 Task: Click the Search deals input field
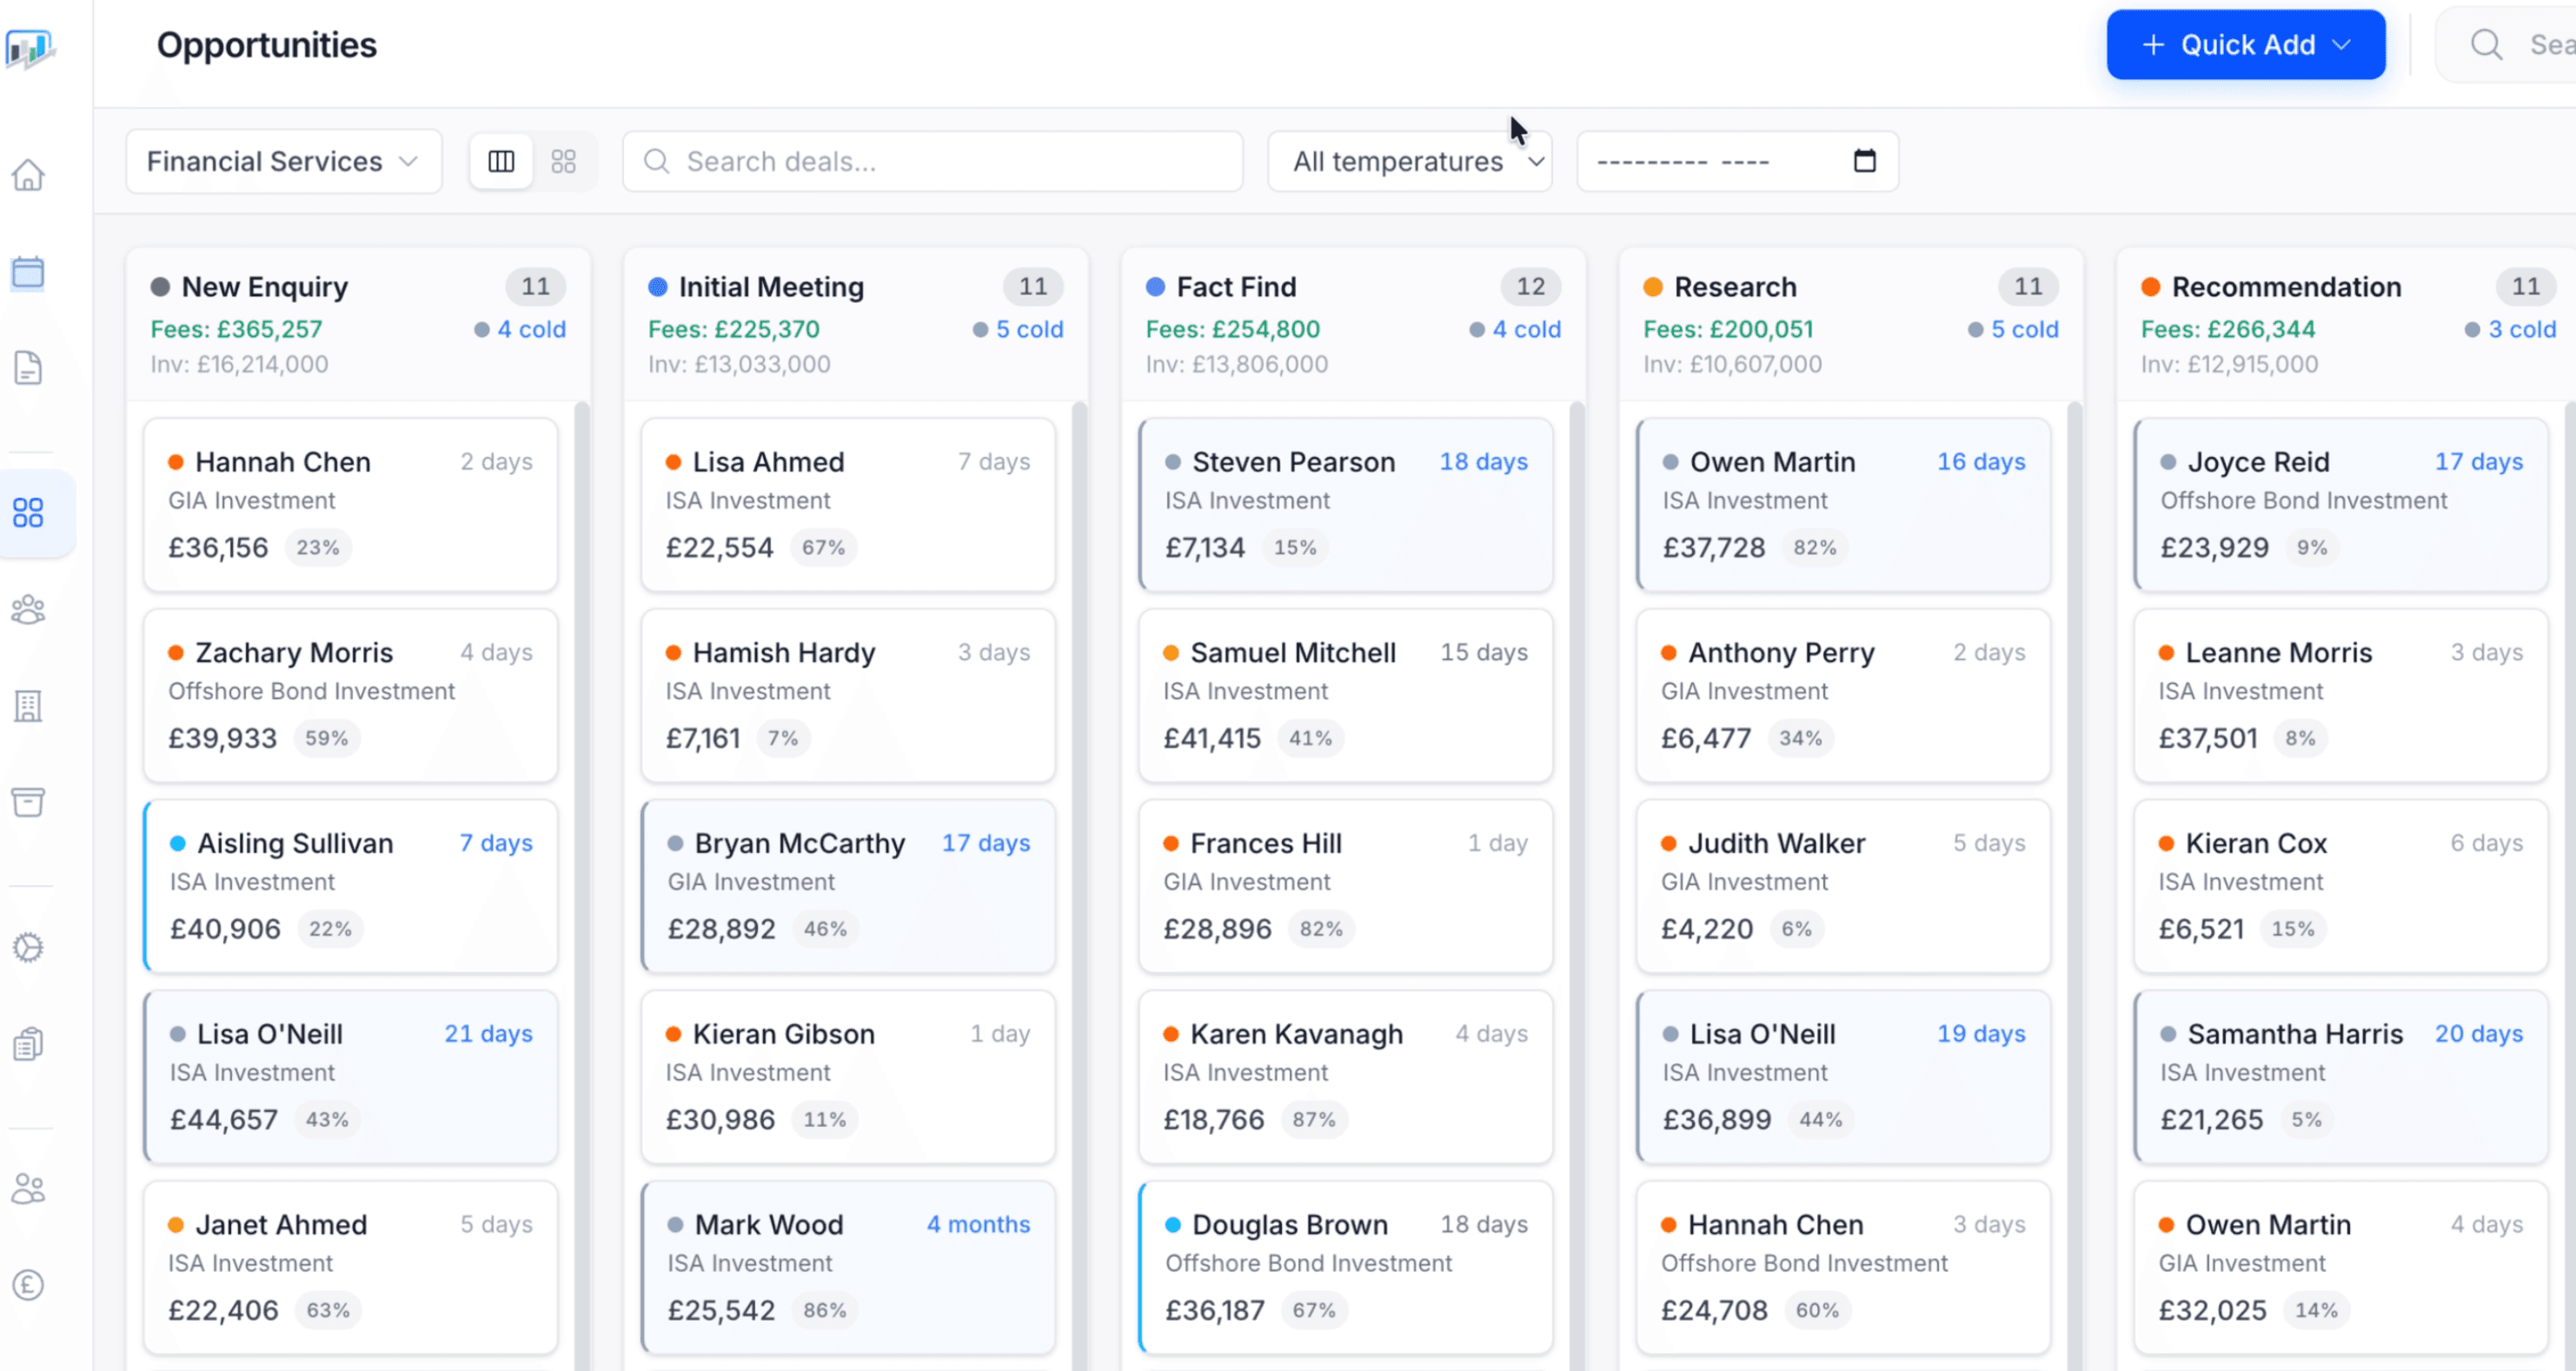click(x=932, y=161)
